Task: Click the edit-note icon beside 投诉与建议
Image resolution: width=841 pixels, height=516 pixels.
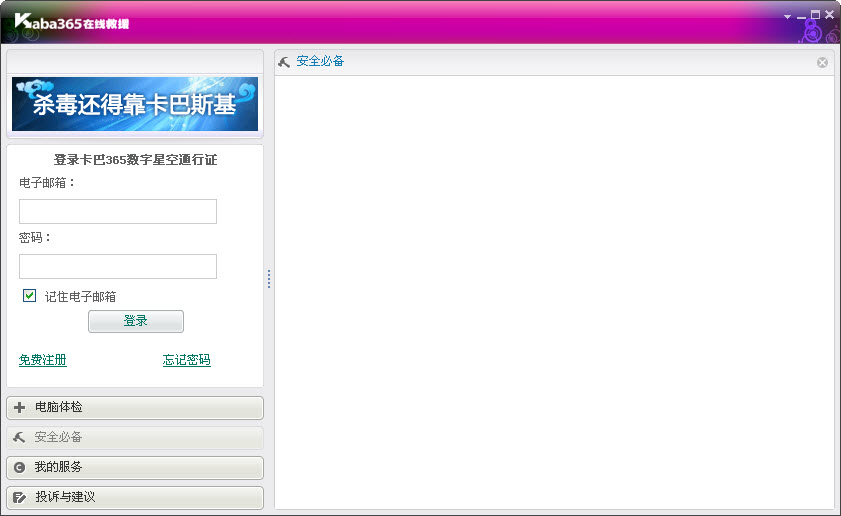Action: pyautogui.click(x=19, y=497)
